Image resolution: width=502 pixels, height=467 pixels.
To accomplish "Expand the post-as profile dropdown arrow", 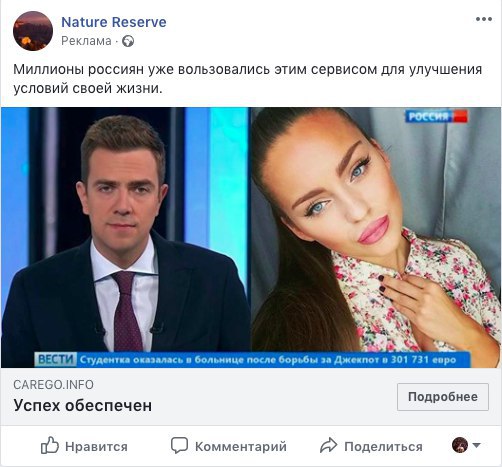I will [476, 445].
